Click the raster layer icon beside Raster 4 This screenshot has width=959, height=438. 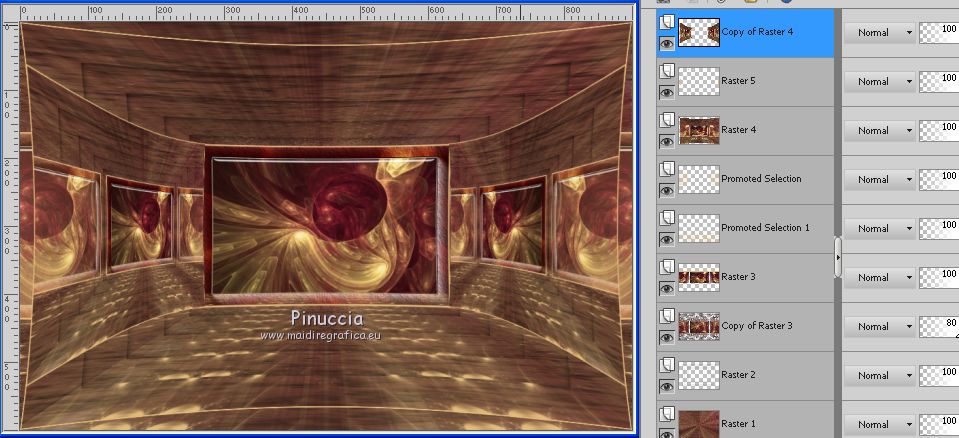[x=667, y=121]
